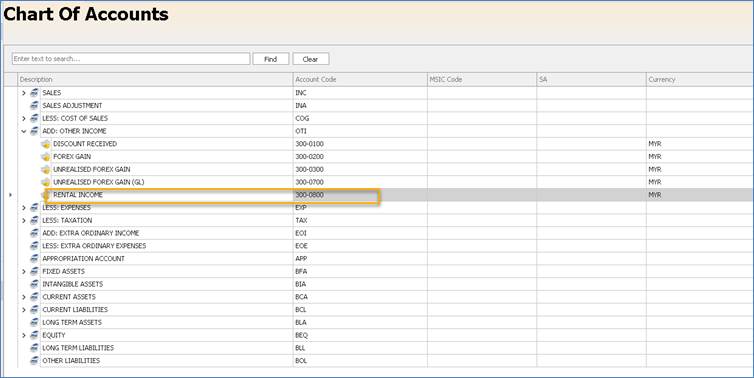Expand the CURRENT ASSETS group
Viewport: 754px width, 378px height.
pos(24,297)
